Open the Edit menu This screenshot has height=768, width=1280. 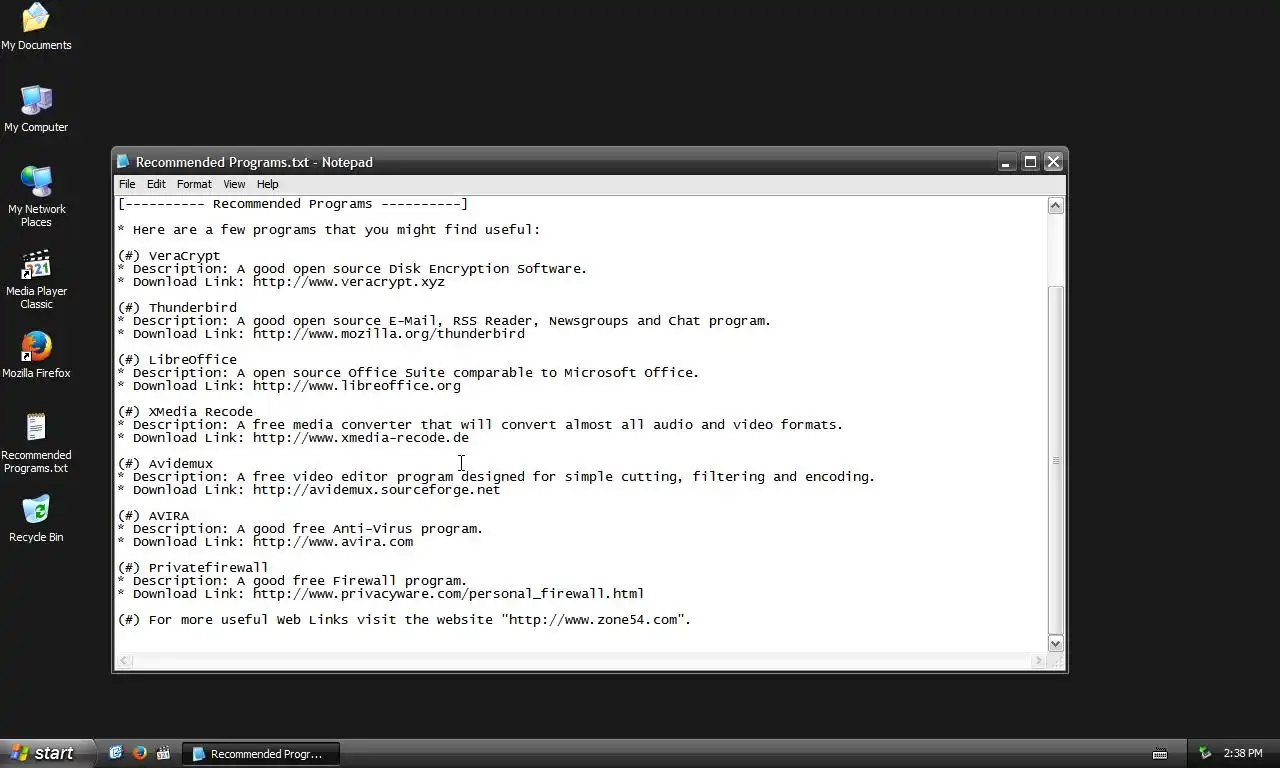click(x=156, y=184)
